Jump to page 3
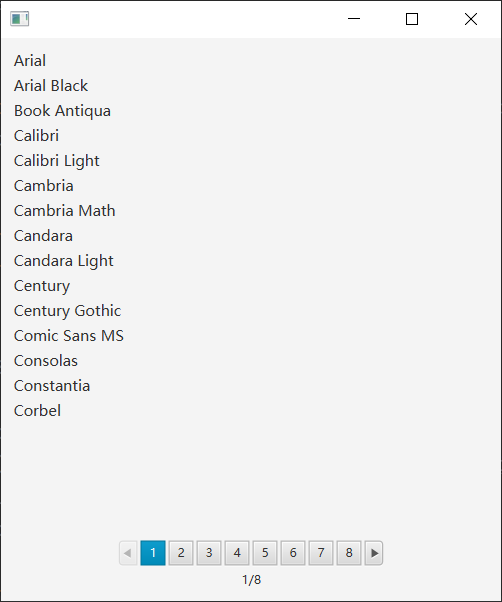The image size is (502, 602). [x=209, y=553]
